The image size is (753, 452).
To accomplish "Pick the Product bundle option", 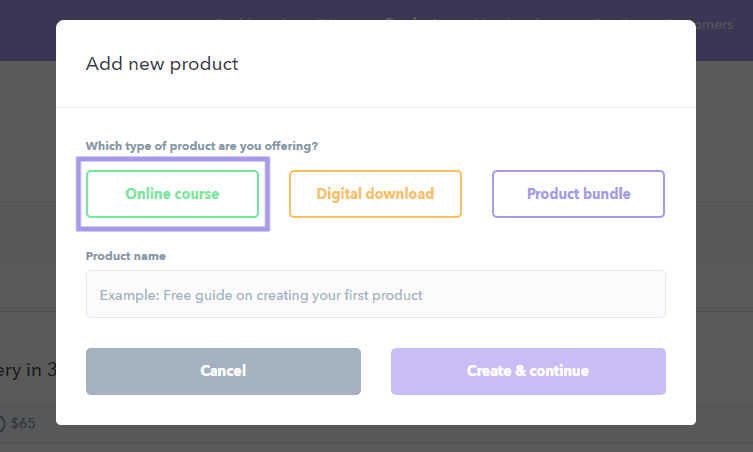I will [x=578, y=194].
